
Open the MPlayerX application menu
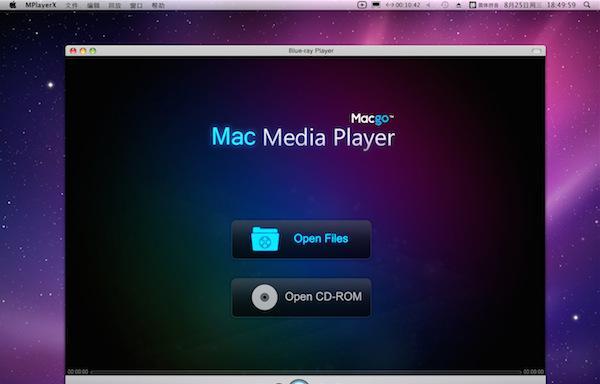pyautogui.click(x=41, y=5)
